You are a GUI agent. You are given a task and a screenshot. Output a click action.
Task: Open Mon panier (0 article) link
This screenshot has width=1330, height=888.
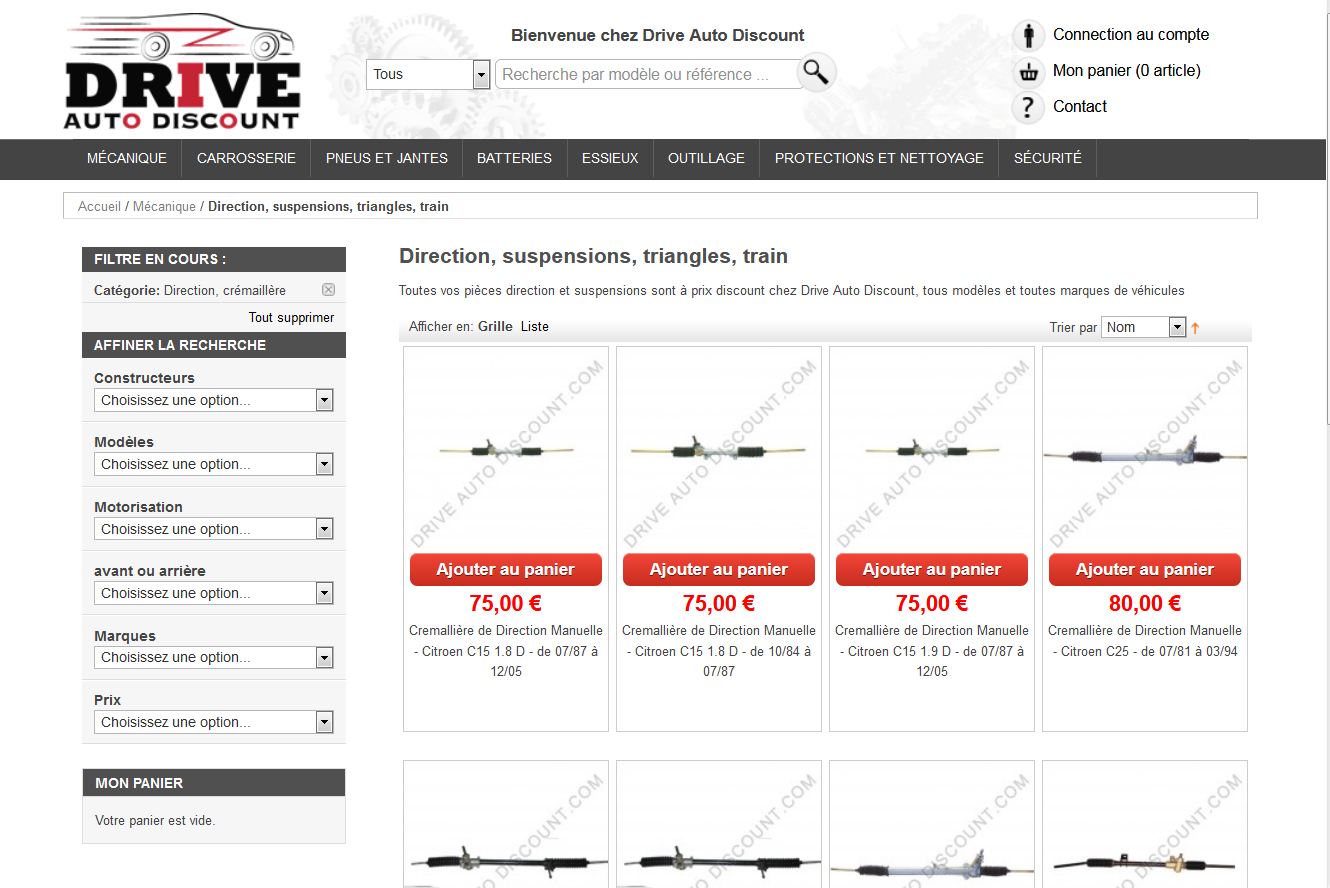[x=1127, y=70]
